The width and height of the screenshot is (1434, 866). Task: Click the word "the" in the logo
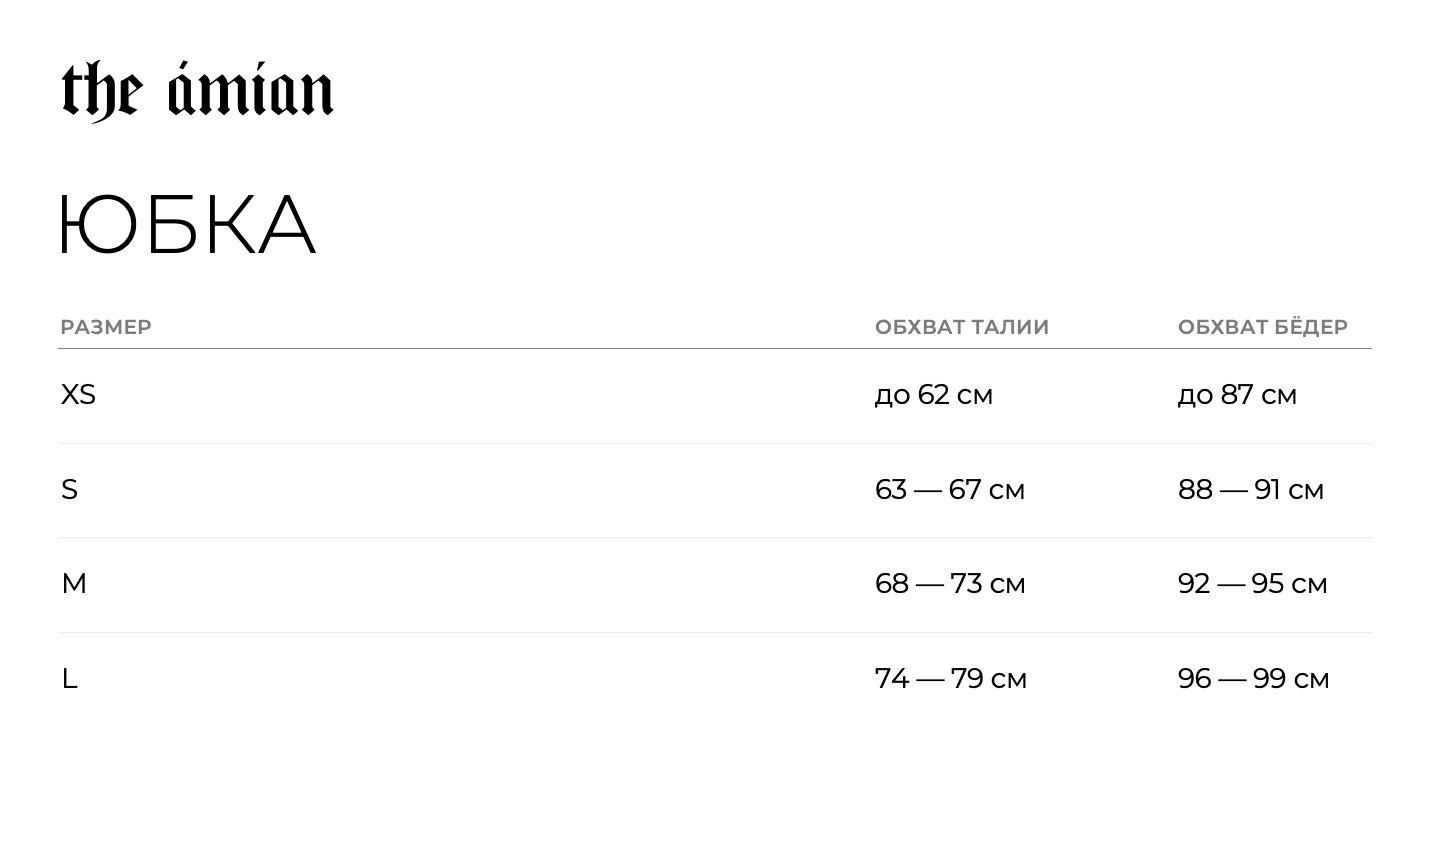point(101,92)
